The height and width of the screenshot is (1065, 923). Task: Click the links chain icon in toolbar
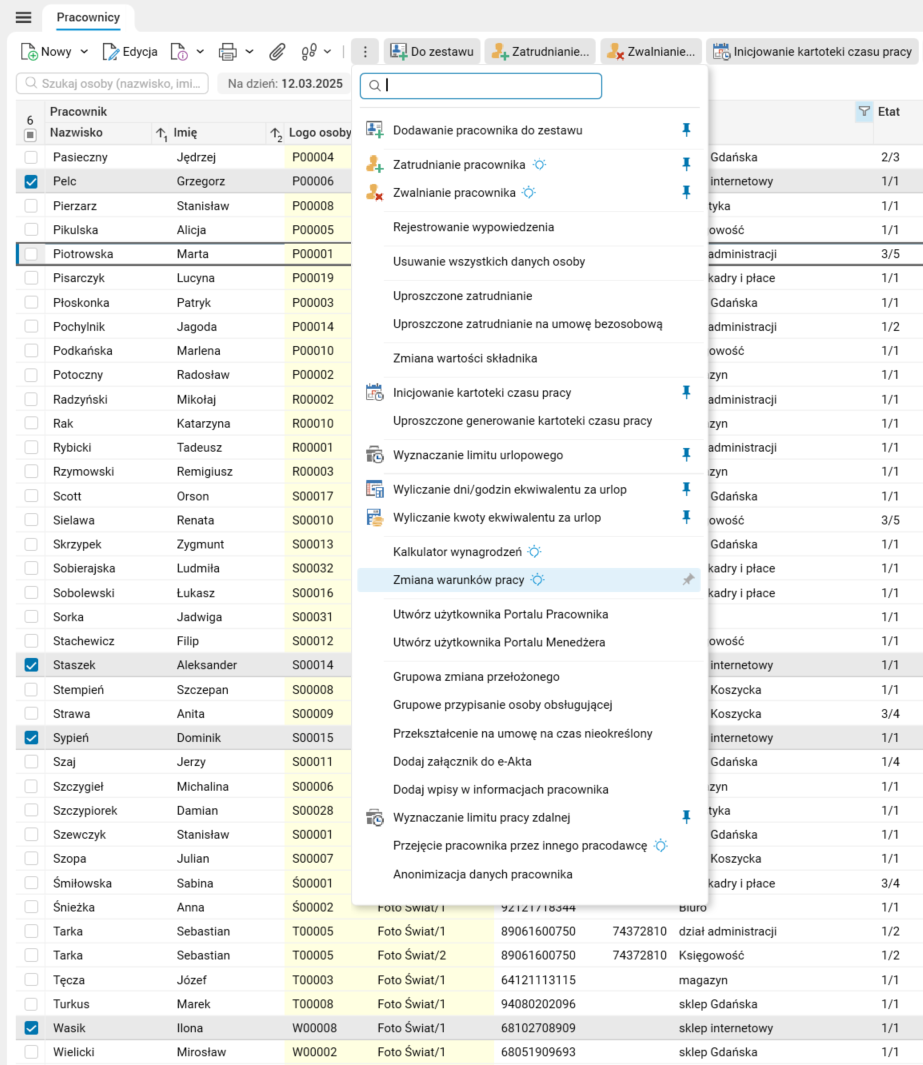(309, 52)
